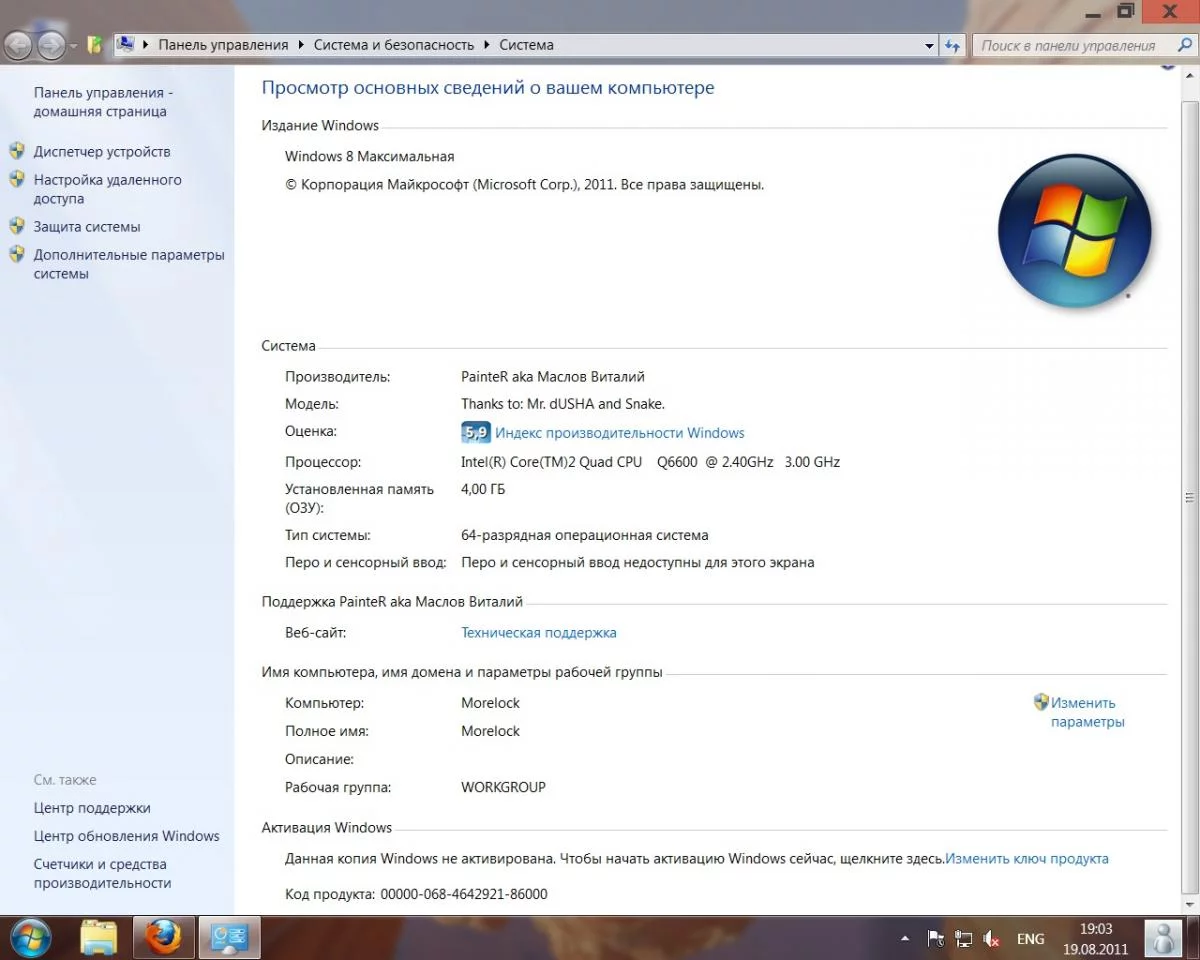Screen dimensions: 1200x960
Task: Open 'Центр обновления Windows' link
Action: point(127,836)
